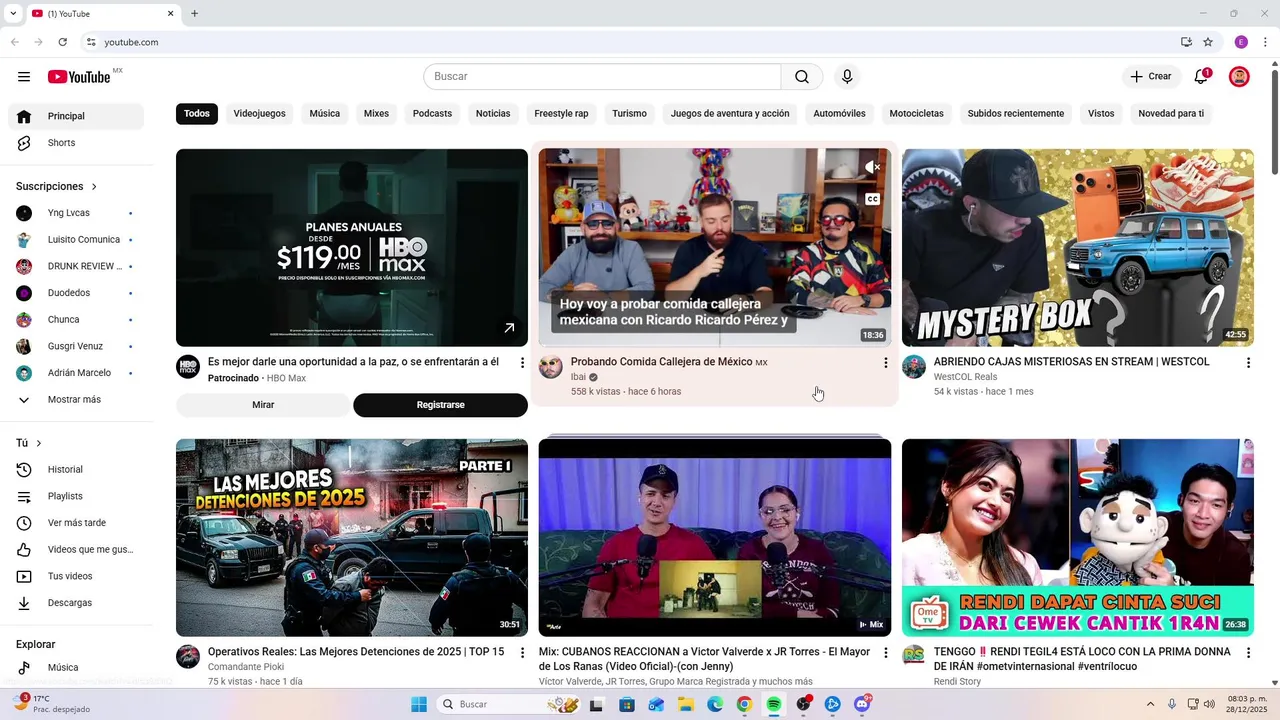Screen dimensions: 1280x720
Task: Click the Registrarse button
Action: click(440, 405)
